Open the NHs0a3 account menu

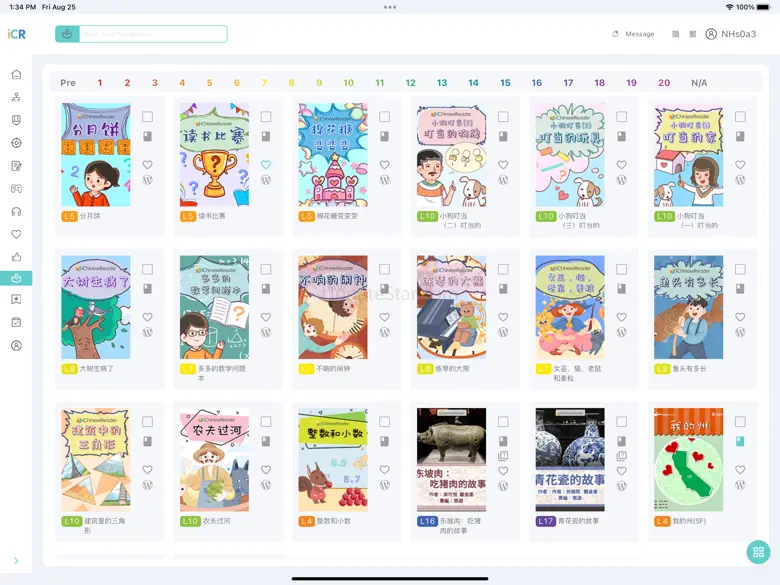coord(731,34)
